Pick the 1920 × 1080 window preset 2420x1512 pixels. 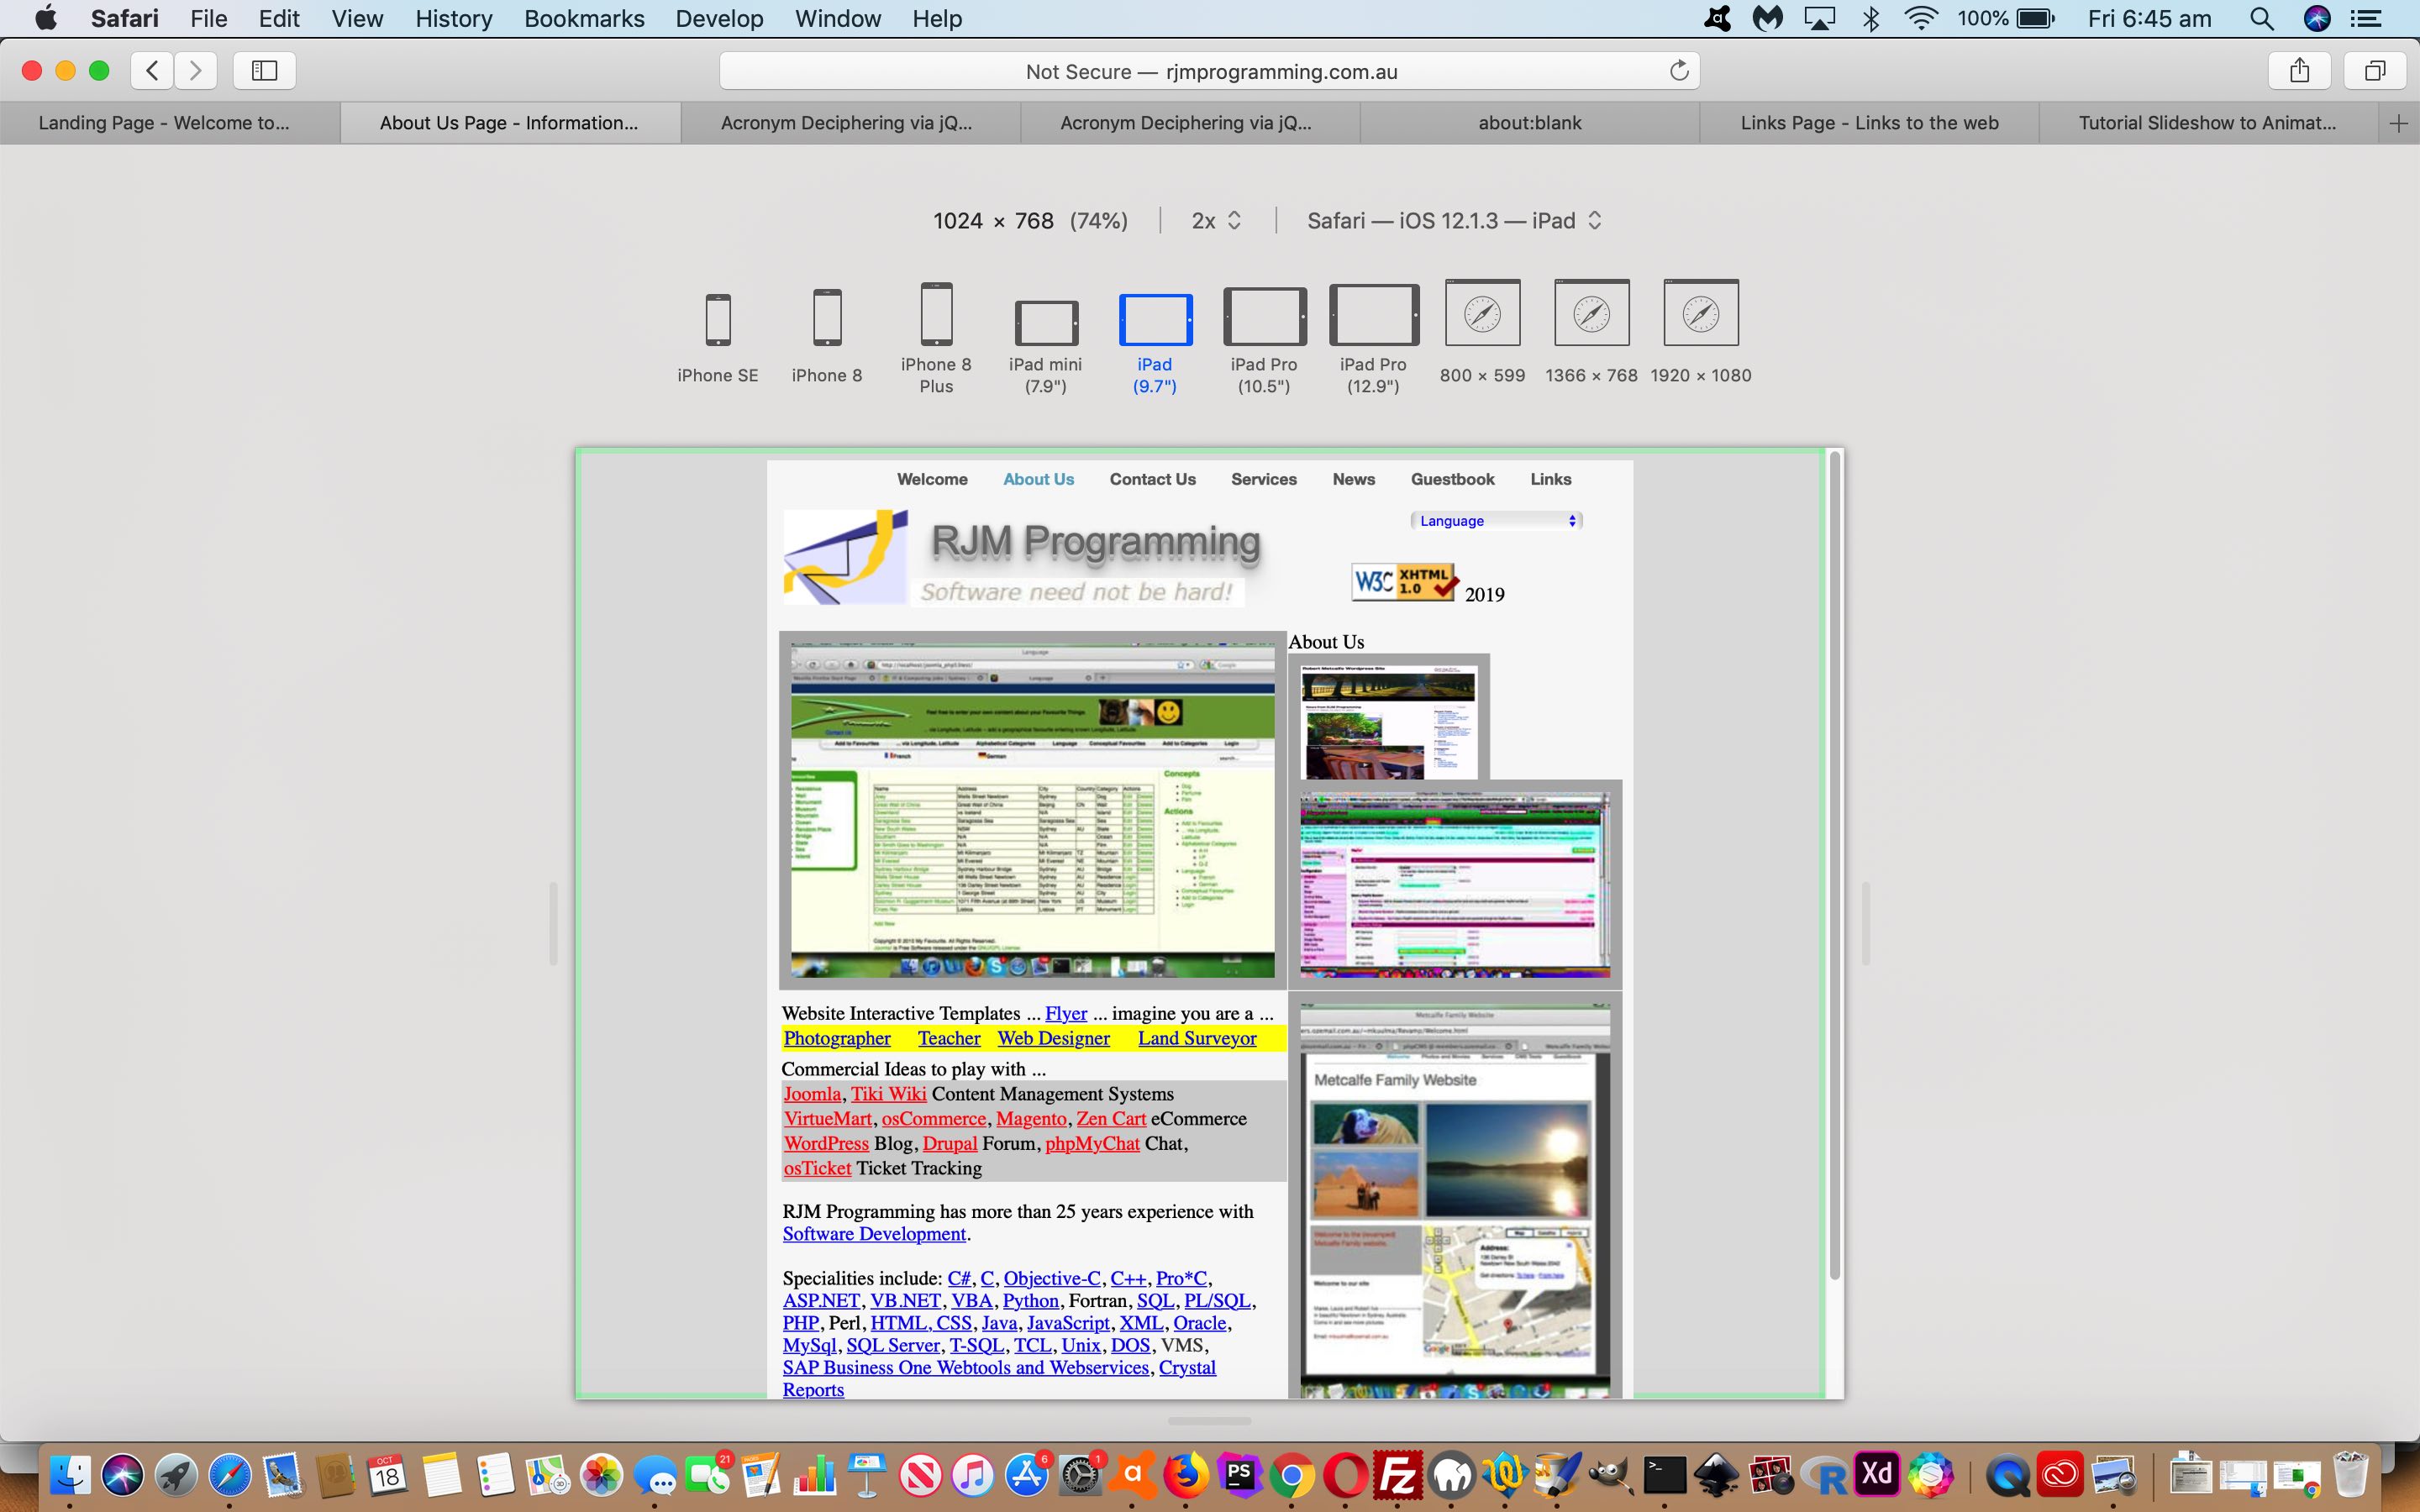coord(1700,332)
